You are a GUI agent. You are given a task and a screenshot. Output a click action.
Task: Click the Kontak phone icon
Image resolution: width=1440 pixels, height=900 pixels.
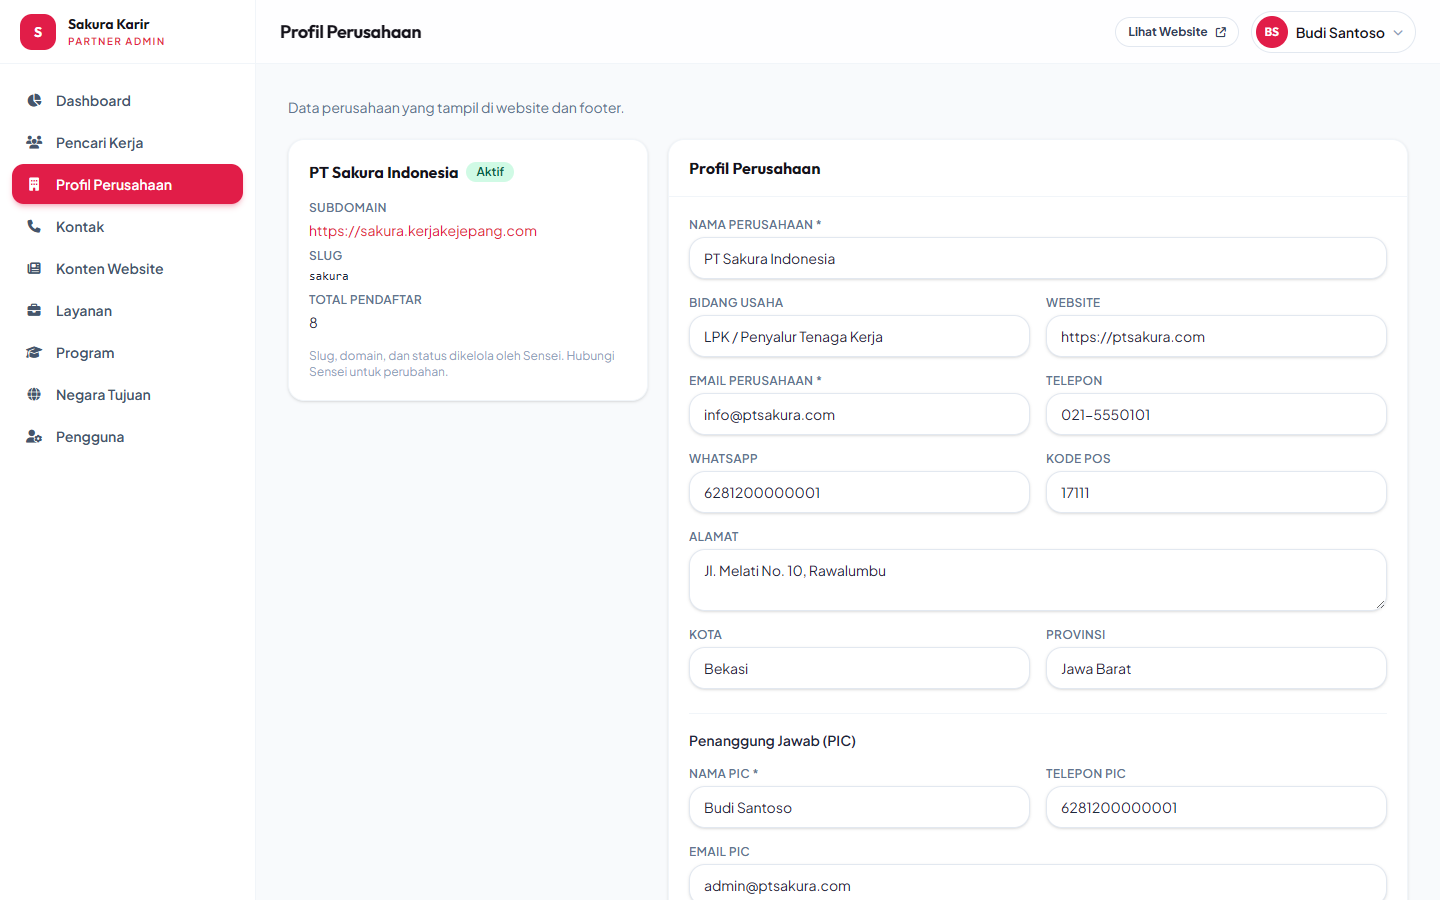pyautogui.click(x=34, y=227)
